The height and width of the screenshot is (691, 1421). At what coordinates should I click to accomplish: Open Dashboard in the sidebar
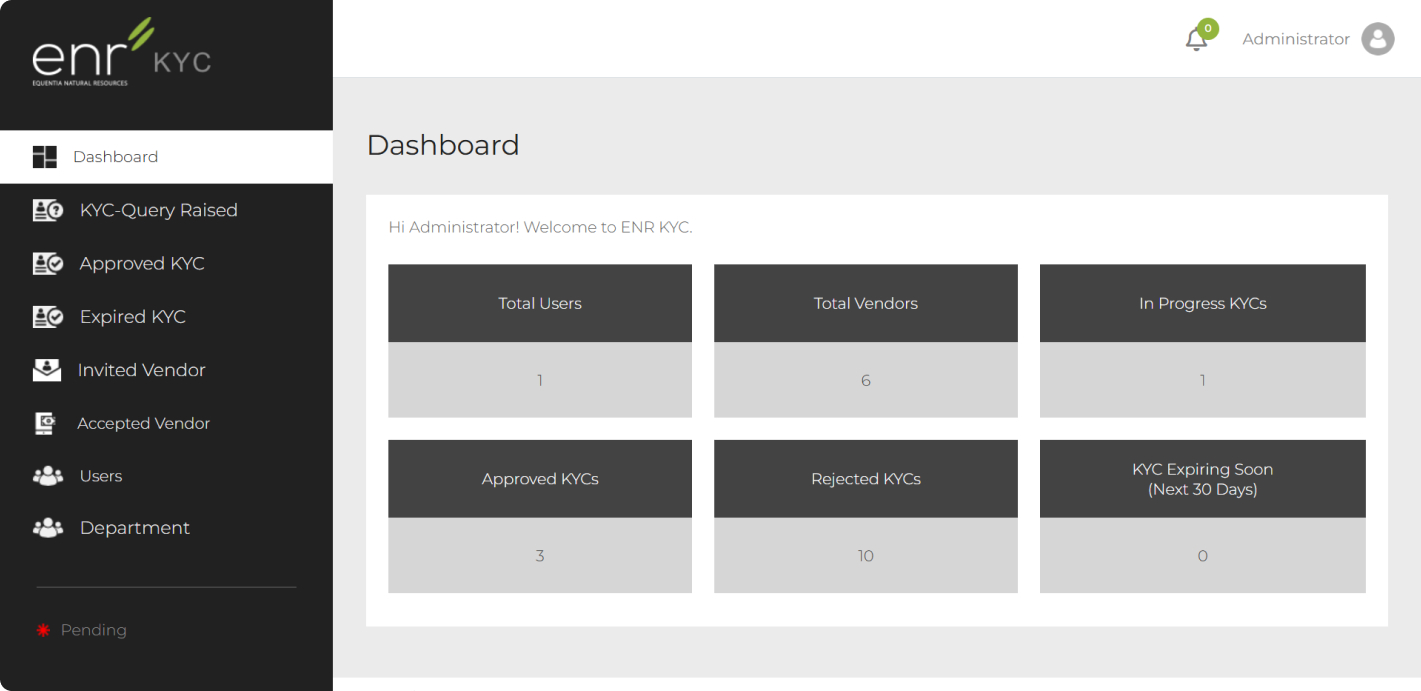(x=166, y=157)
